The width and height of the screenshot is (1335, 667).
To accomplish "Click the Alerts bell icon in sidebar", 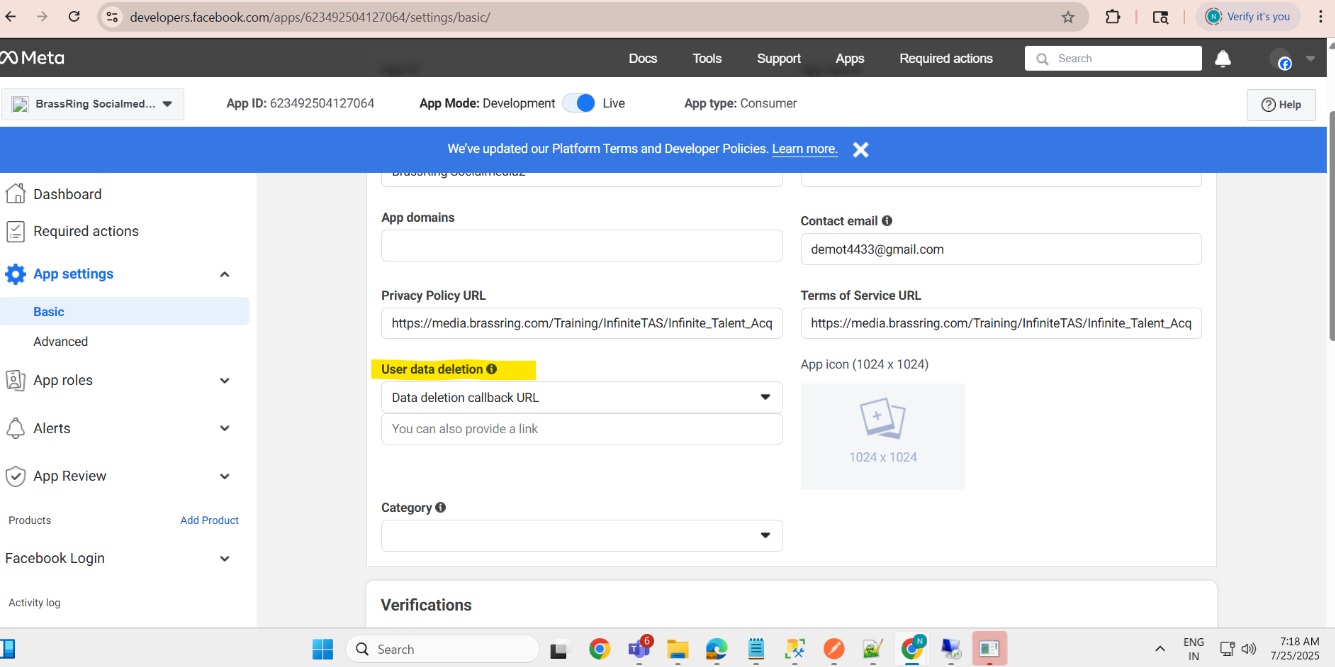I will point(15,428).
